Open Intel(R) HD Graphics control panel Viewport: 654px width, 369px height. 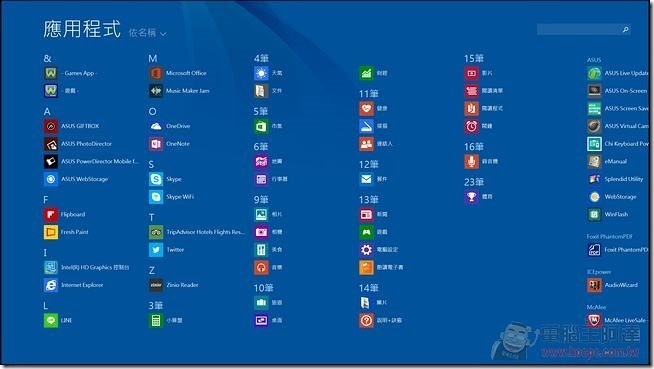(87, 267)
